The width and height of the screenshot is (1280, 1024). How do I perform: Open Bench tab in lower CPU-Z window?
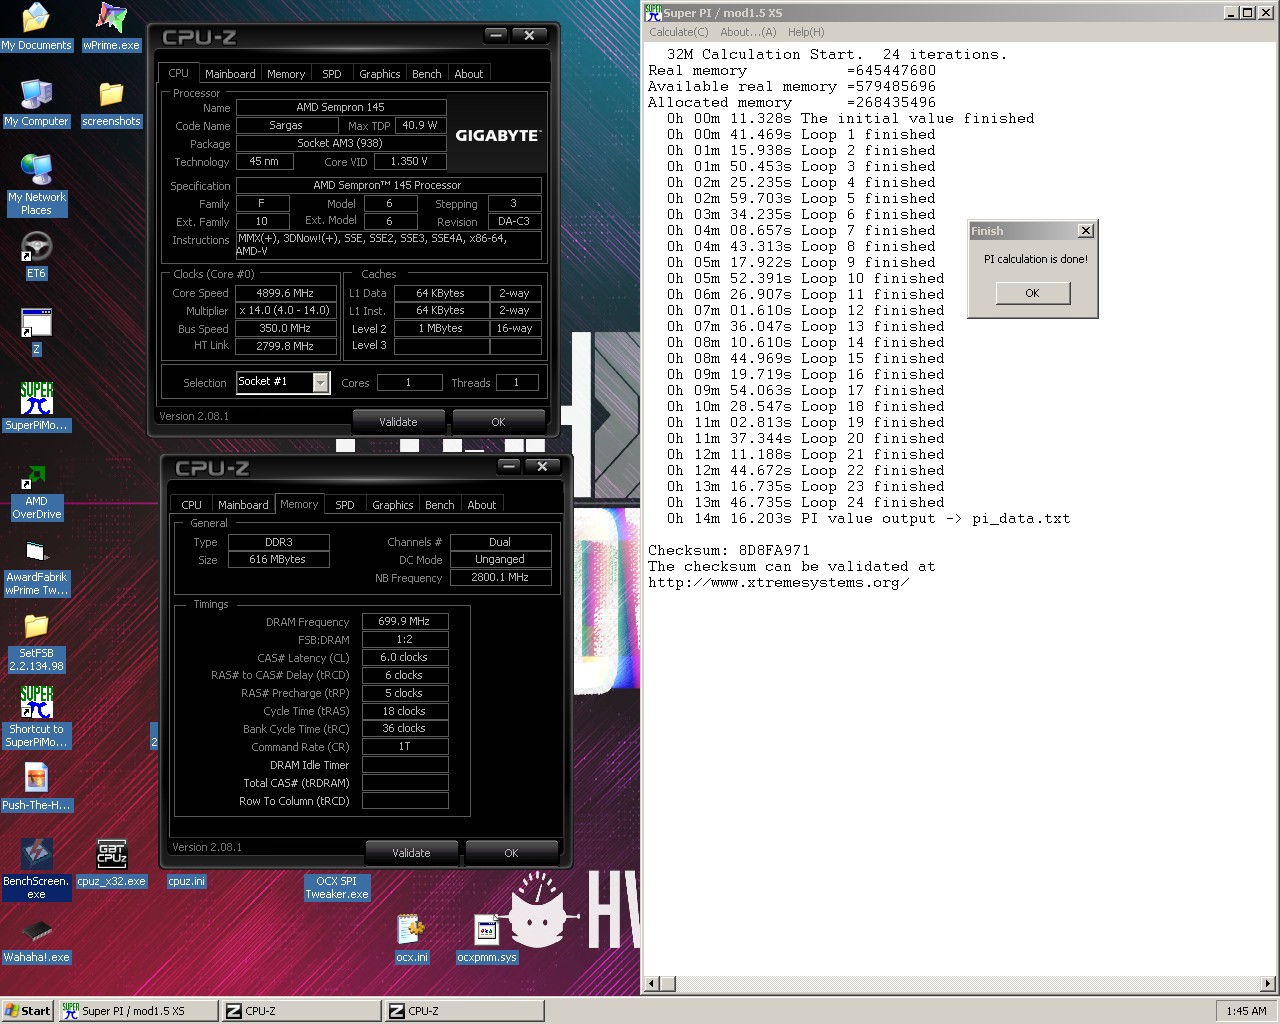point(440,505)
